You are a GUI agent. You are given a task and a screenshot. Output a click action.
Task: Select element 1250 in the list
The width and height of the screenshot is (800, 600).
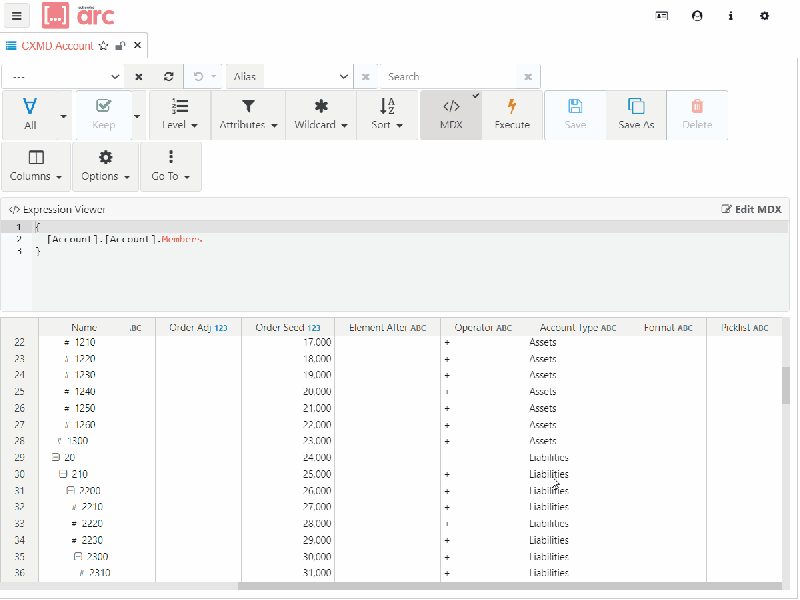pos(85,408)
